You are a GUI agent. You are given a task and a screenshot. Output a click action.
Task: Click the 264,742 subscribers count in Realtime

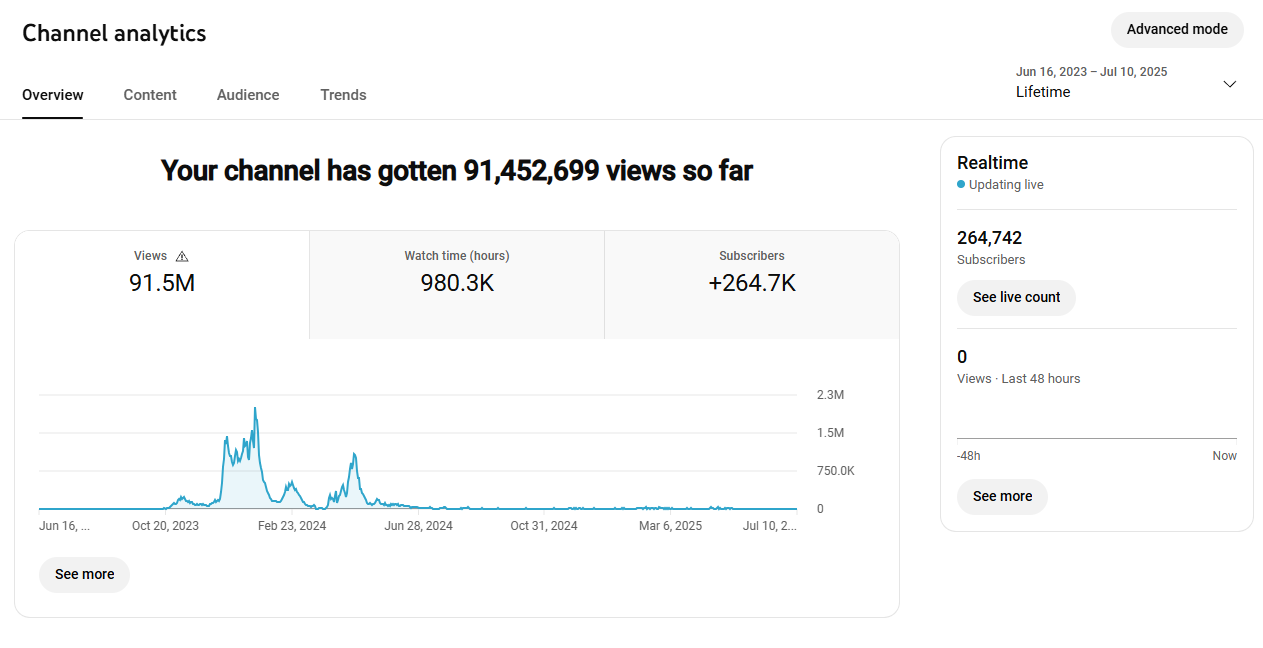989,238
